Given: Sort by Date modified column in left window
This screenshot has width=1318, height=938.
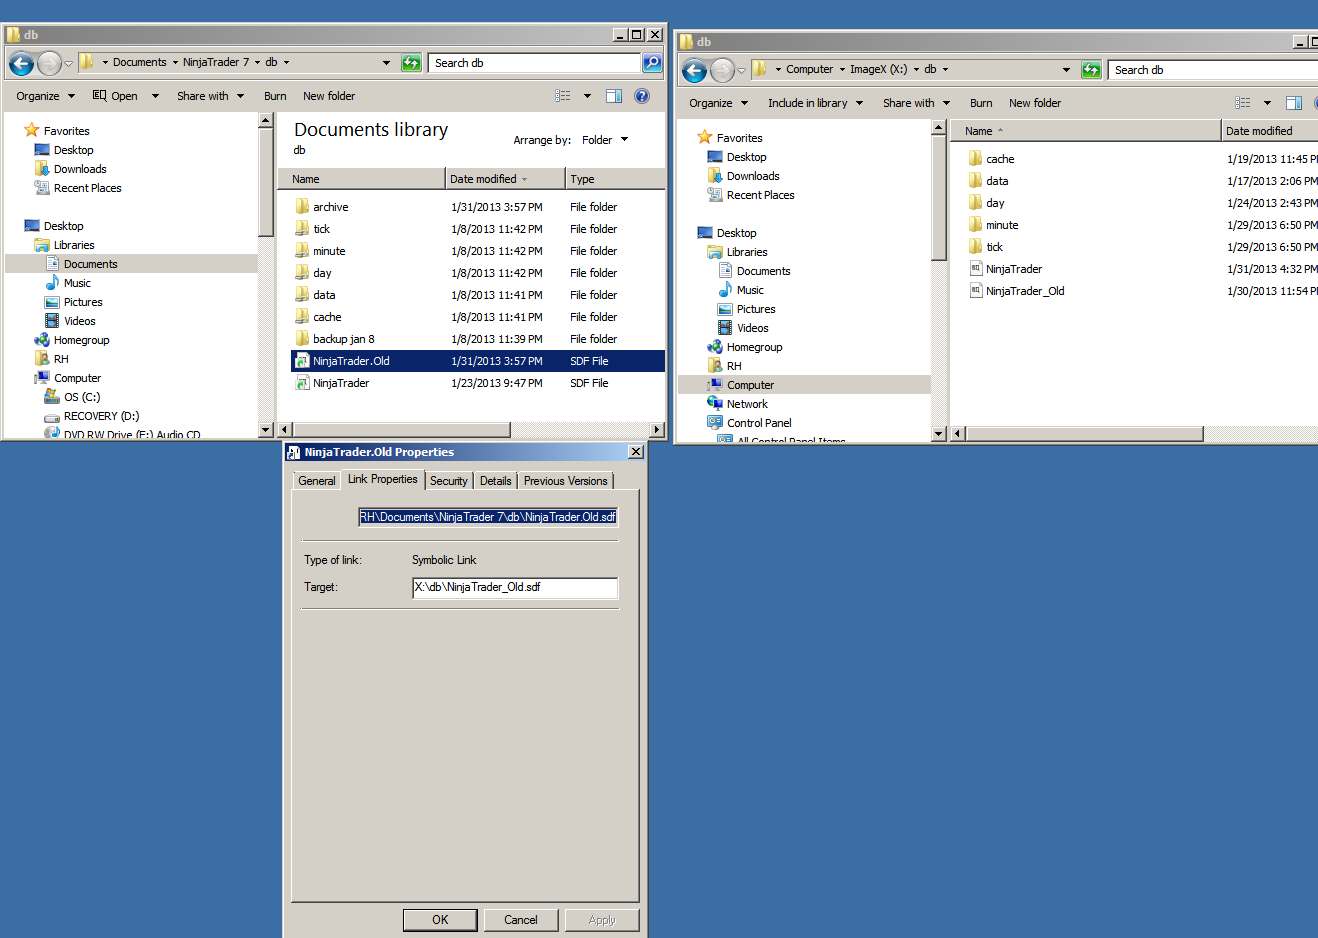Looking at the screenshot, I should [504, 179].
